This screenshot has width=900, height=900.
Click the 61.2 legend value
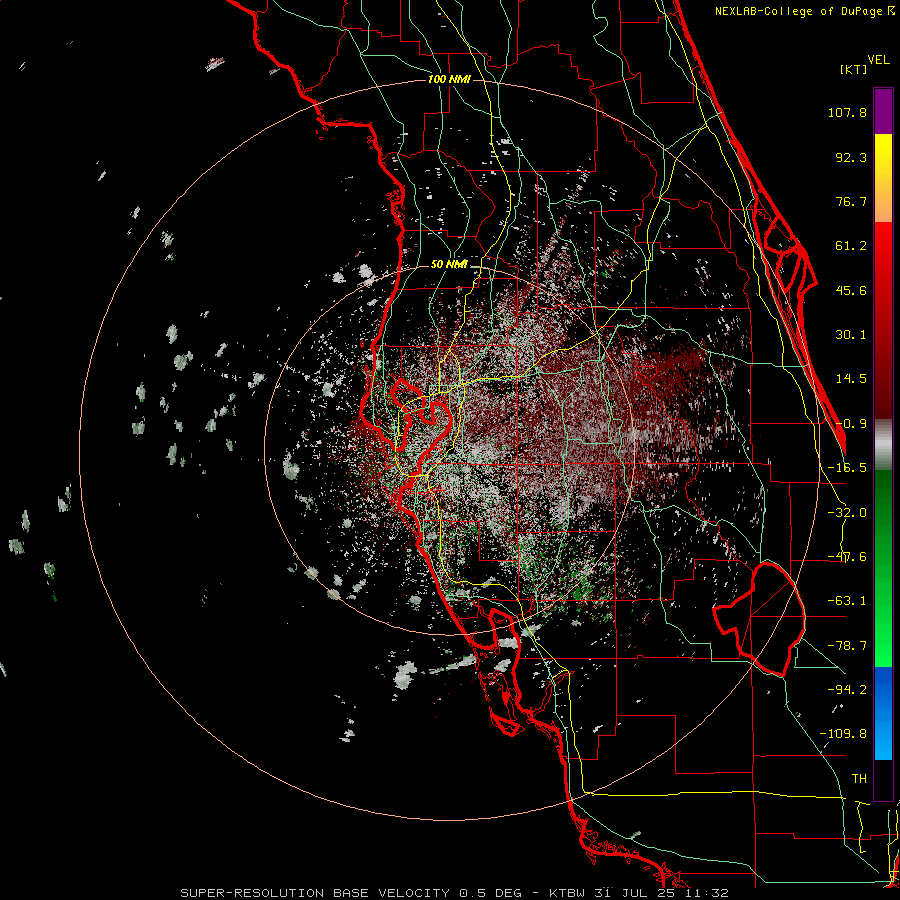pos(851,246)
